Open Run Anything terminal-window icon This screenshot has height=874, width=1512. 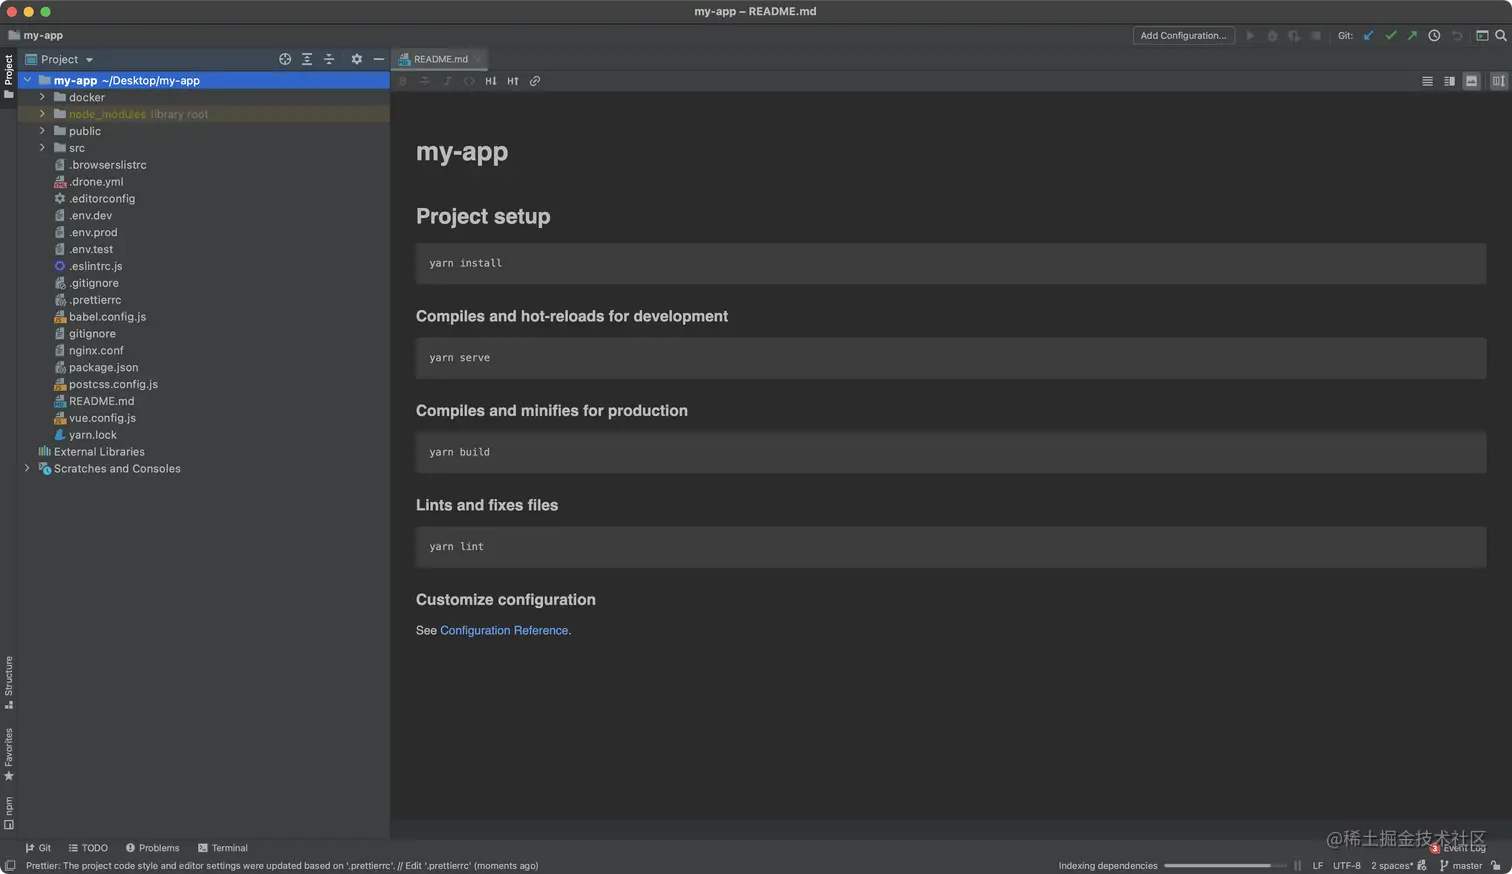(1482, 35)
